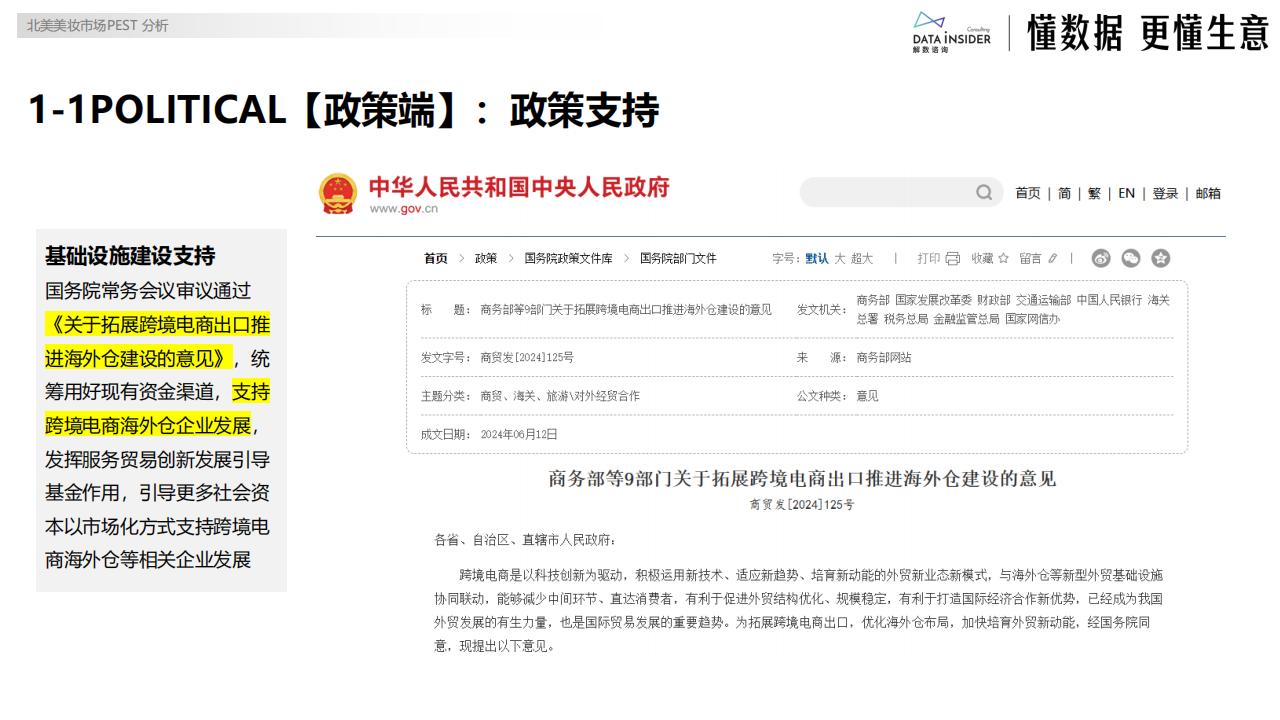
Task: Set font size to 大
Action: coord(840,259)
